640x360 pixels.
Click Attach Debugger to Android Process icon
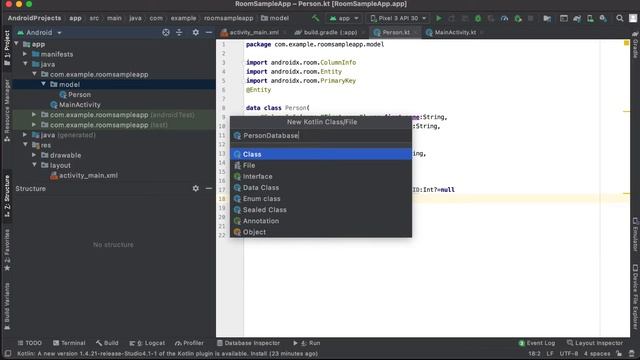(518, 18)
